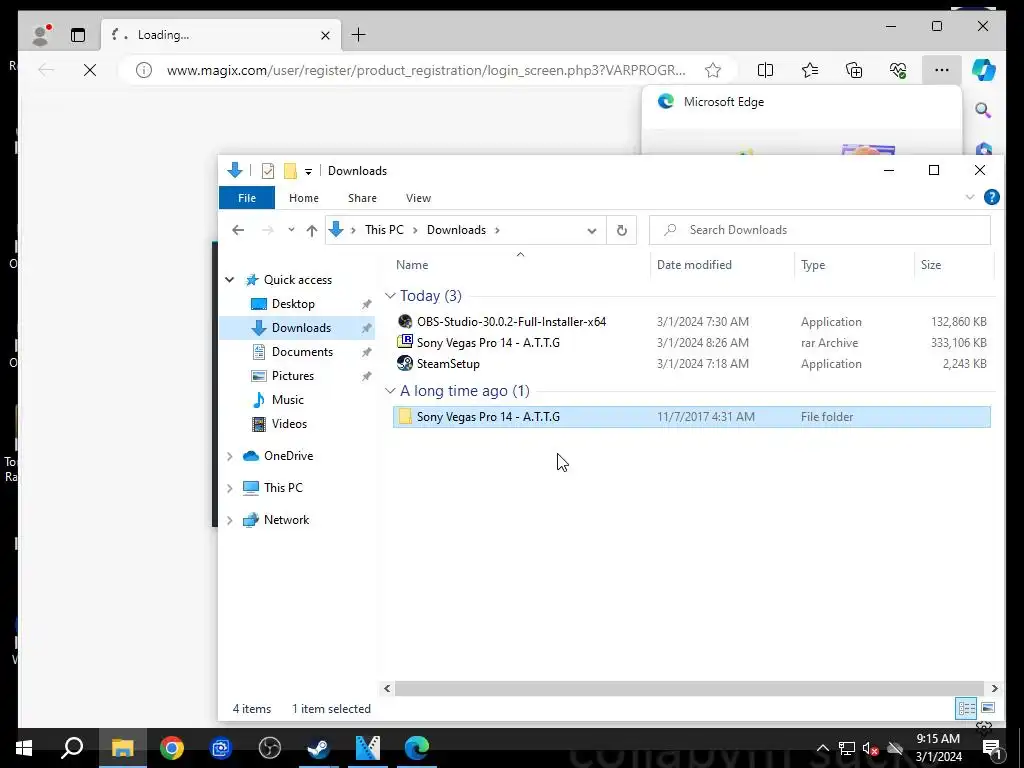Click Downloads in breadcrumb path
Image resolution: width=1024 pixels, height=768 pixels.
(x=456, y=230)
